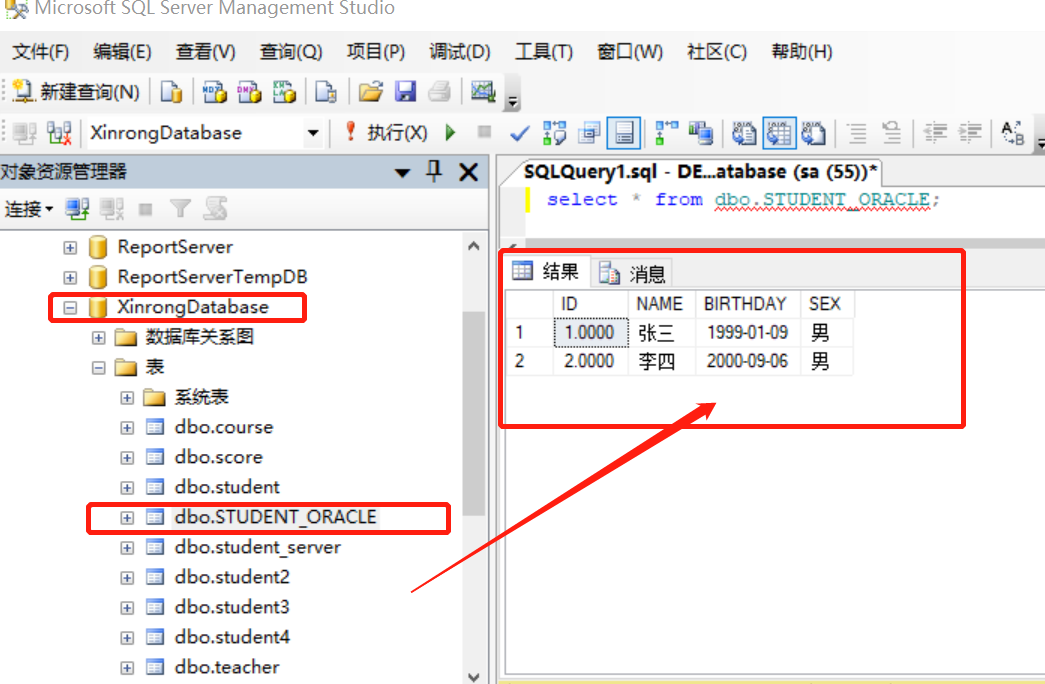Click the New Query (新建查询) button

pos(76,91)
